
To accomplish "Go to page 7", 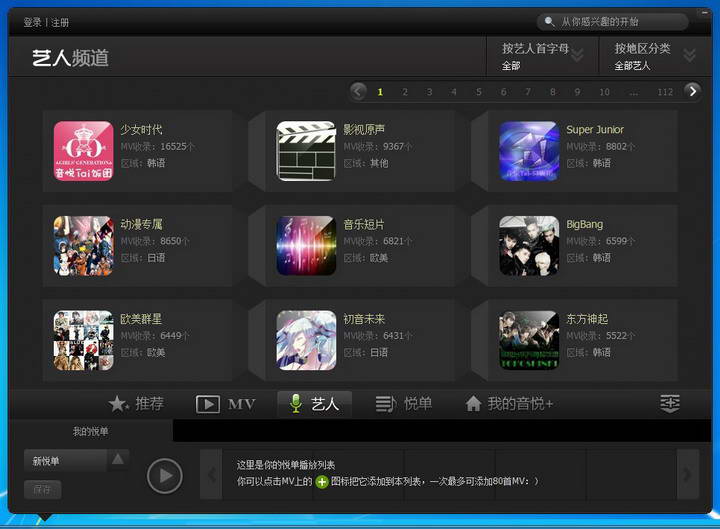I will 528,92.
